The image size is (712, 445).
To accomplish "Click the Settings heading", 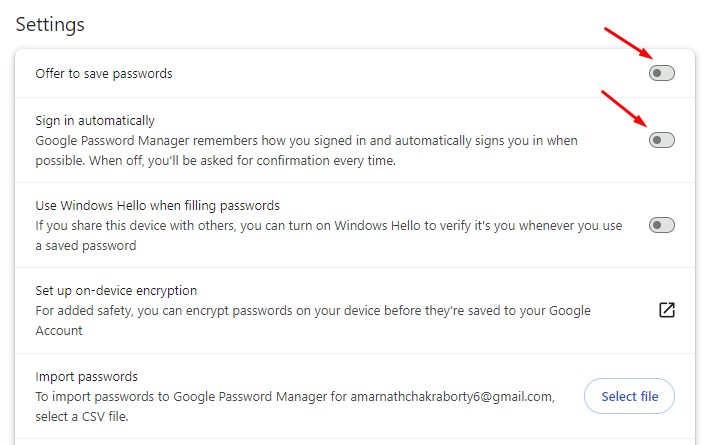I will (x=50, y=23).
